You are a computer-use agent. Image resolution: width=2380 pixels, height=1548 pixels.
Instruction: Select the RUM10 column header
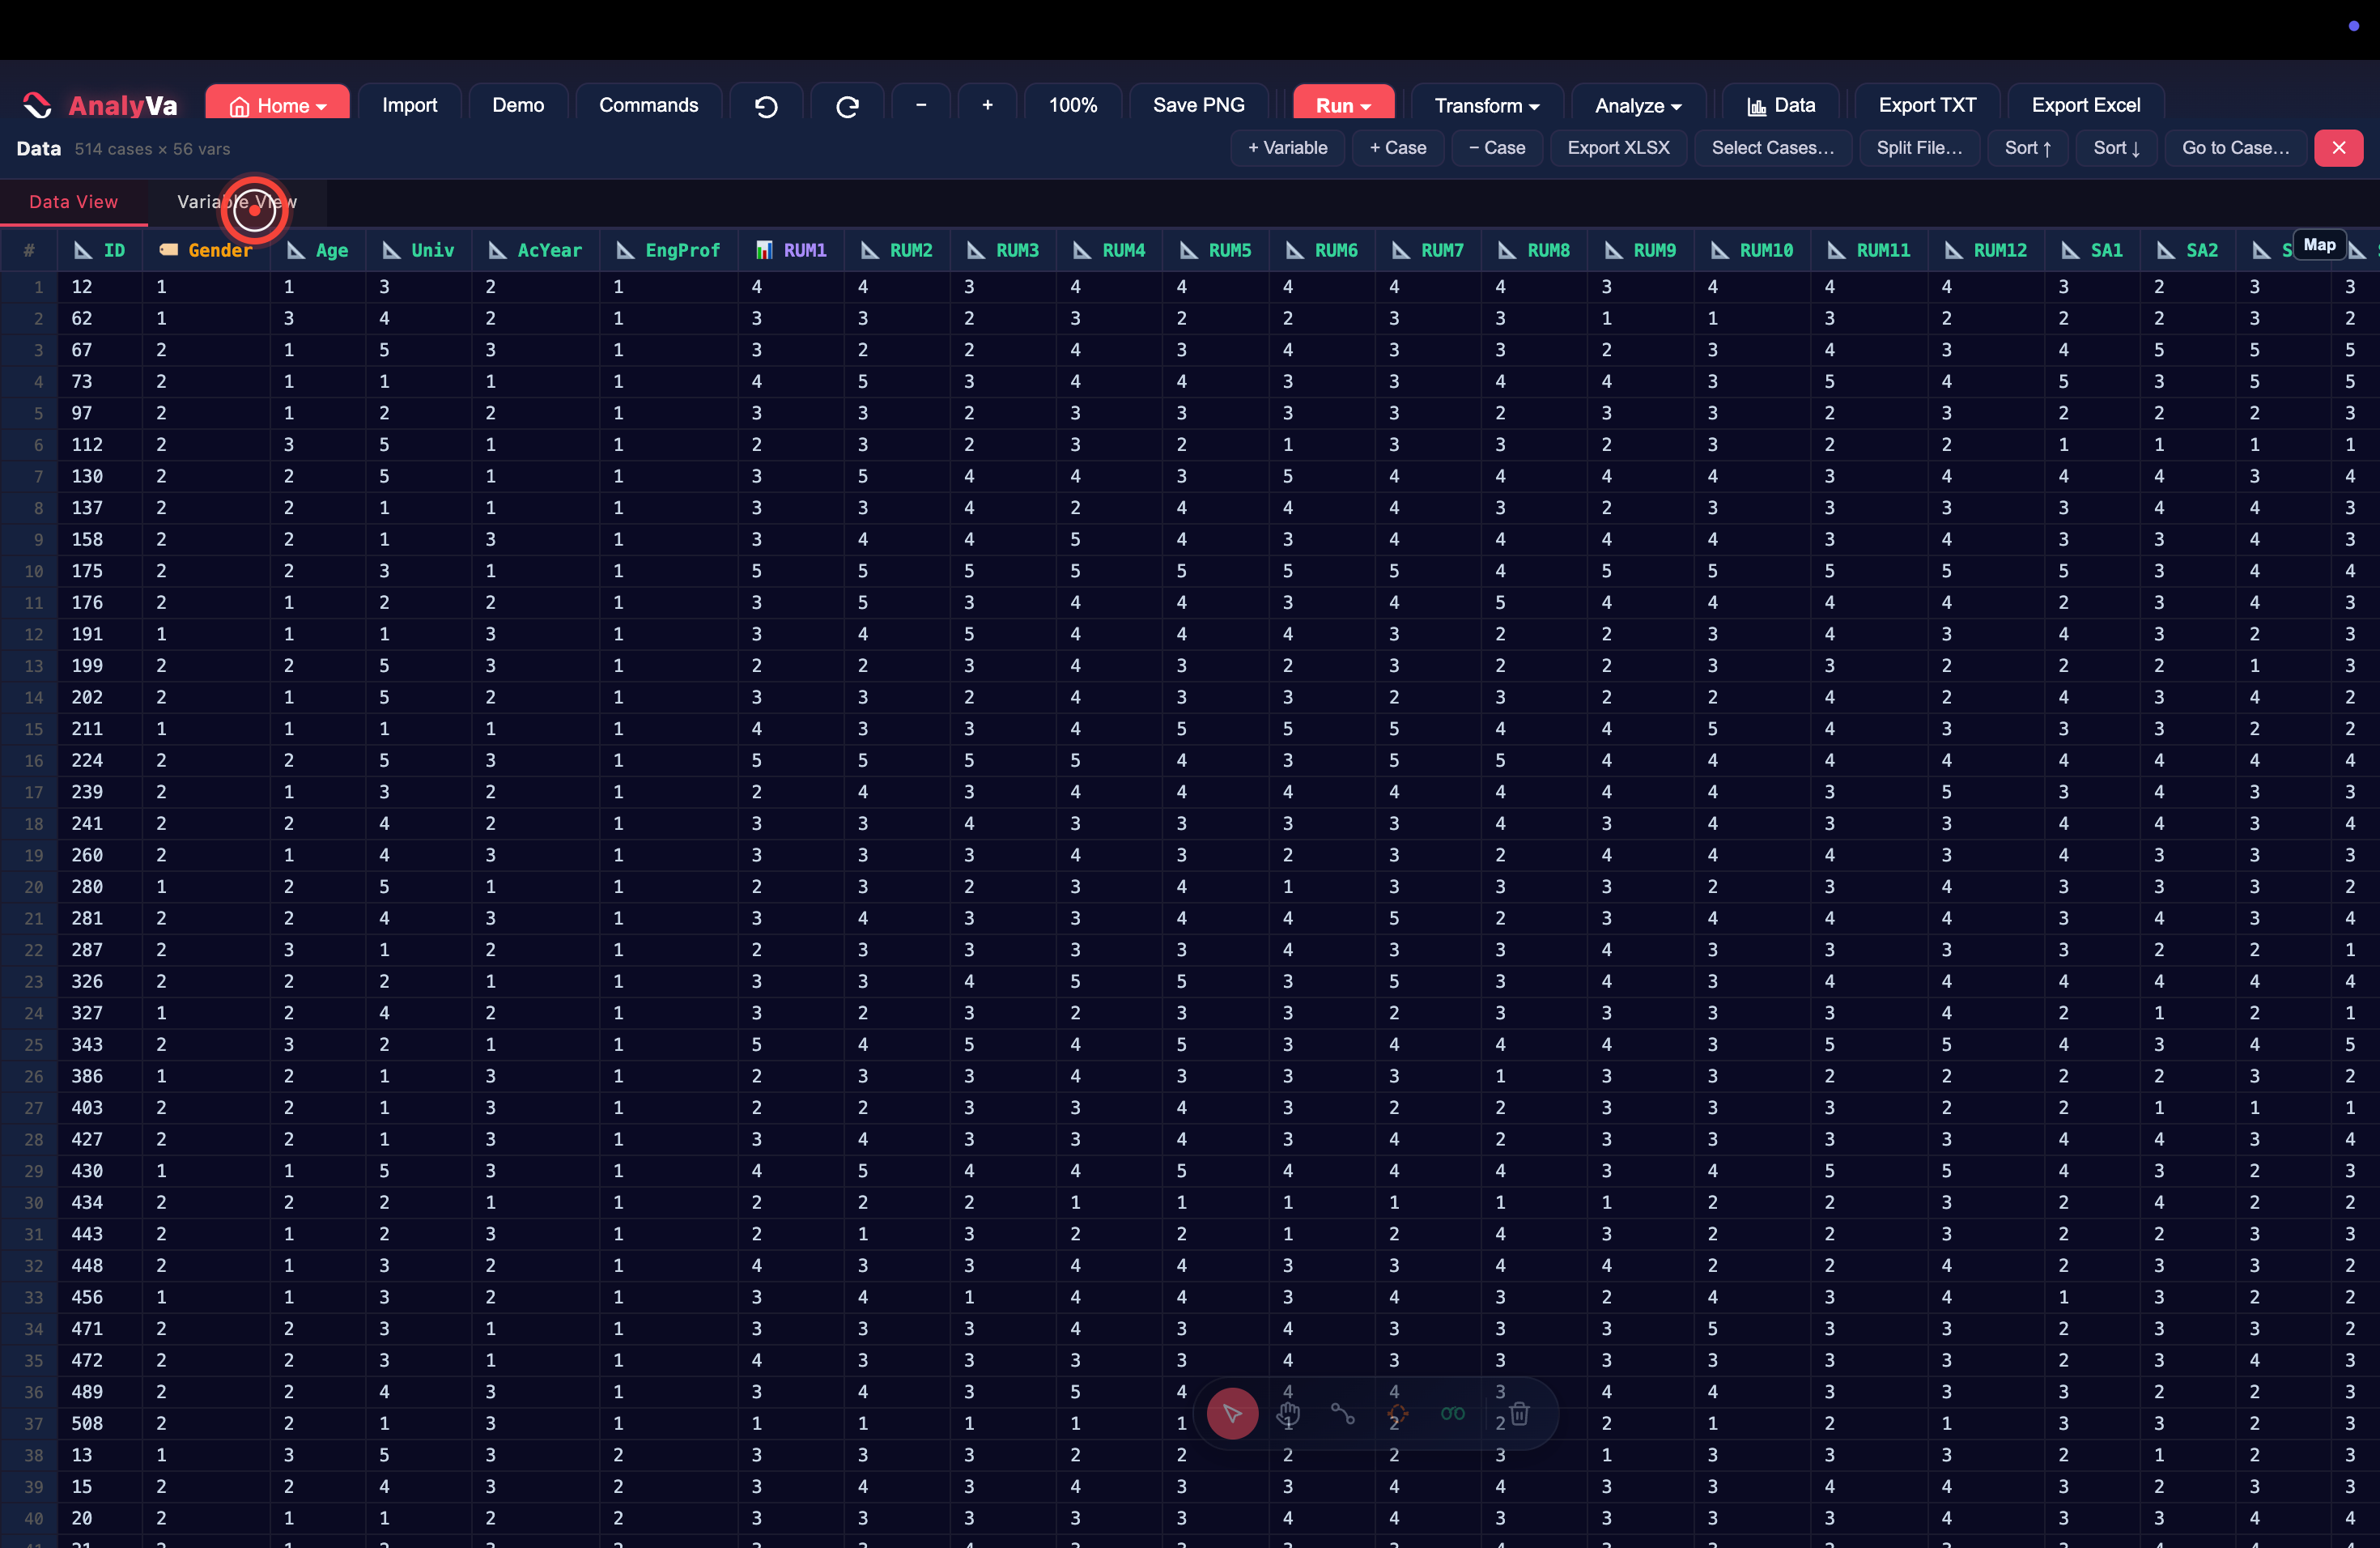[x=1752, y=250]
